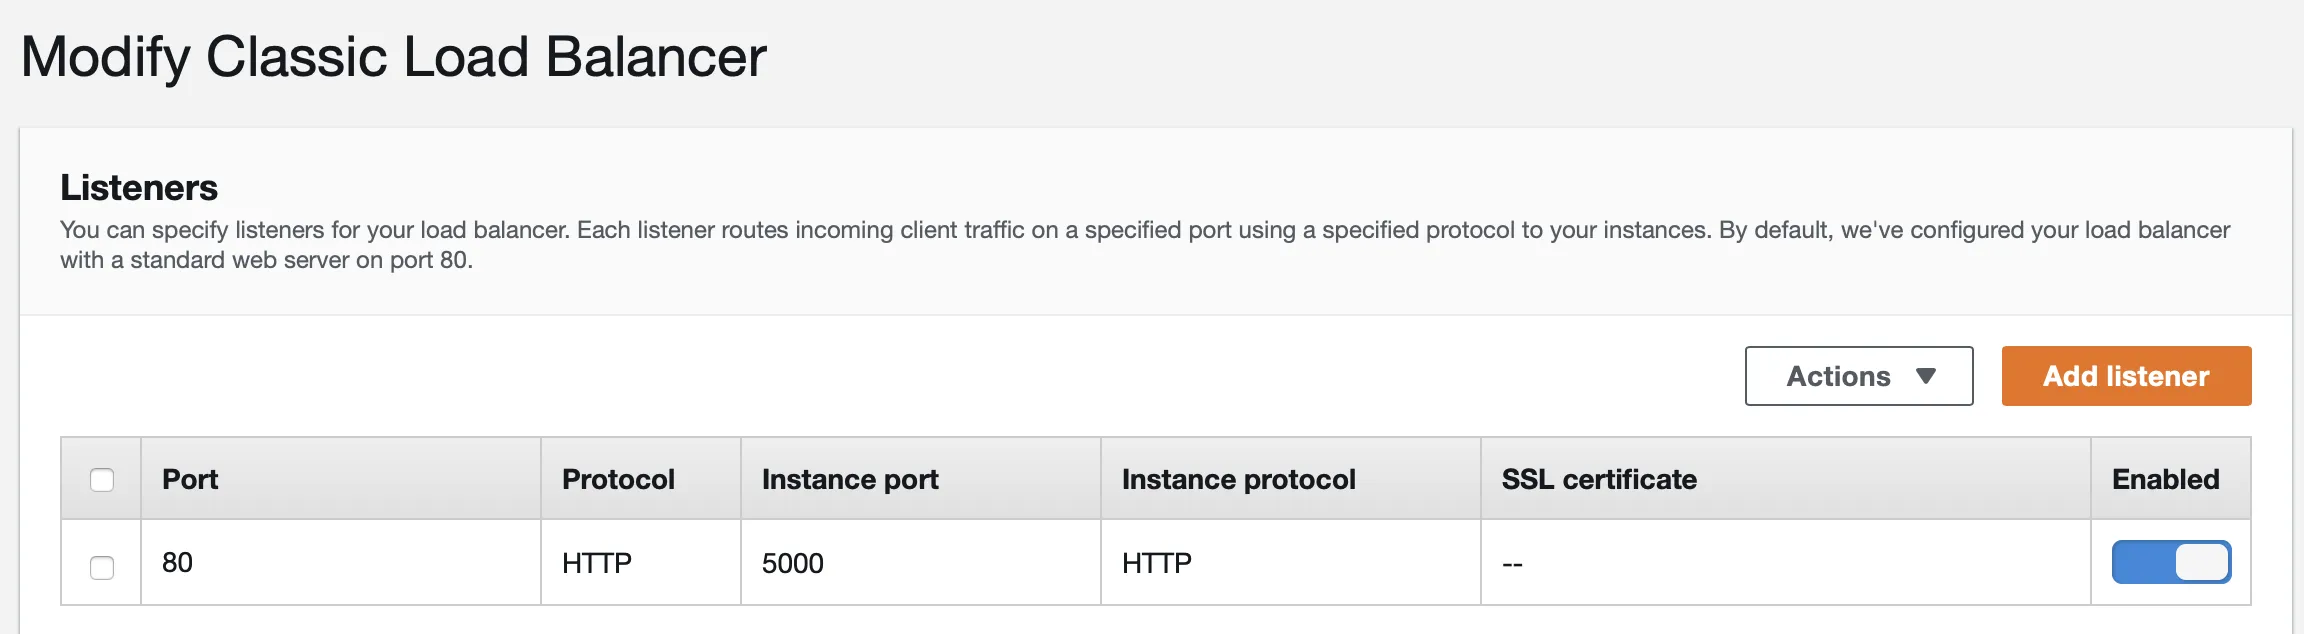This screenshot has width=2304, height=634.
Task: Click the Listeners section heading
Action: tap(139, 188)
